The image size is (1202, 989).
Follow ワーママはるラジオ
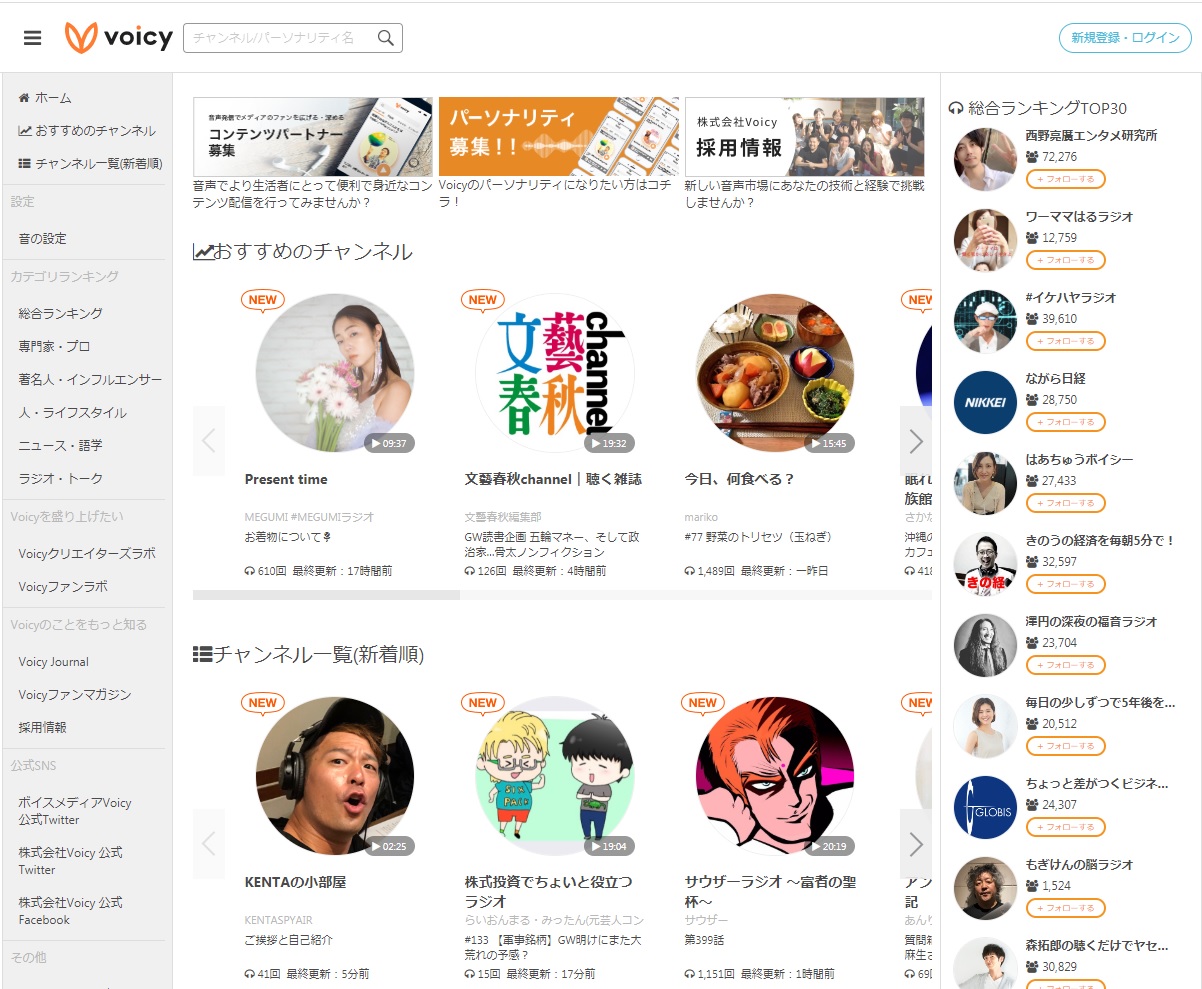tap(1065, 260)
